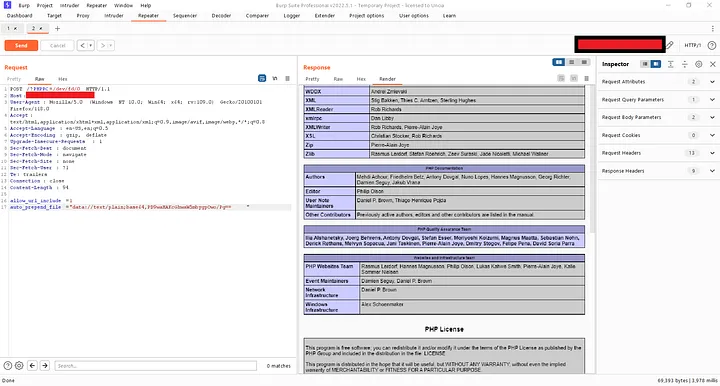This screenshot has width=720, height=386.
Task: Open the forward history dropdown arrow
Action: [111, 45]
